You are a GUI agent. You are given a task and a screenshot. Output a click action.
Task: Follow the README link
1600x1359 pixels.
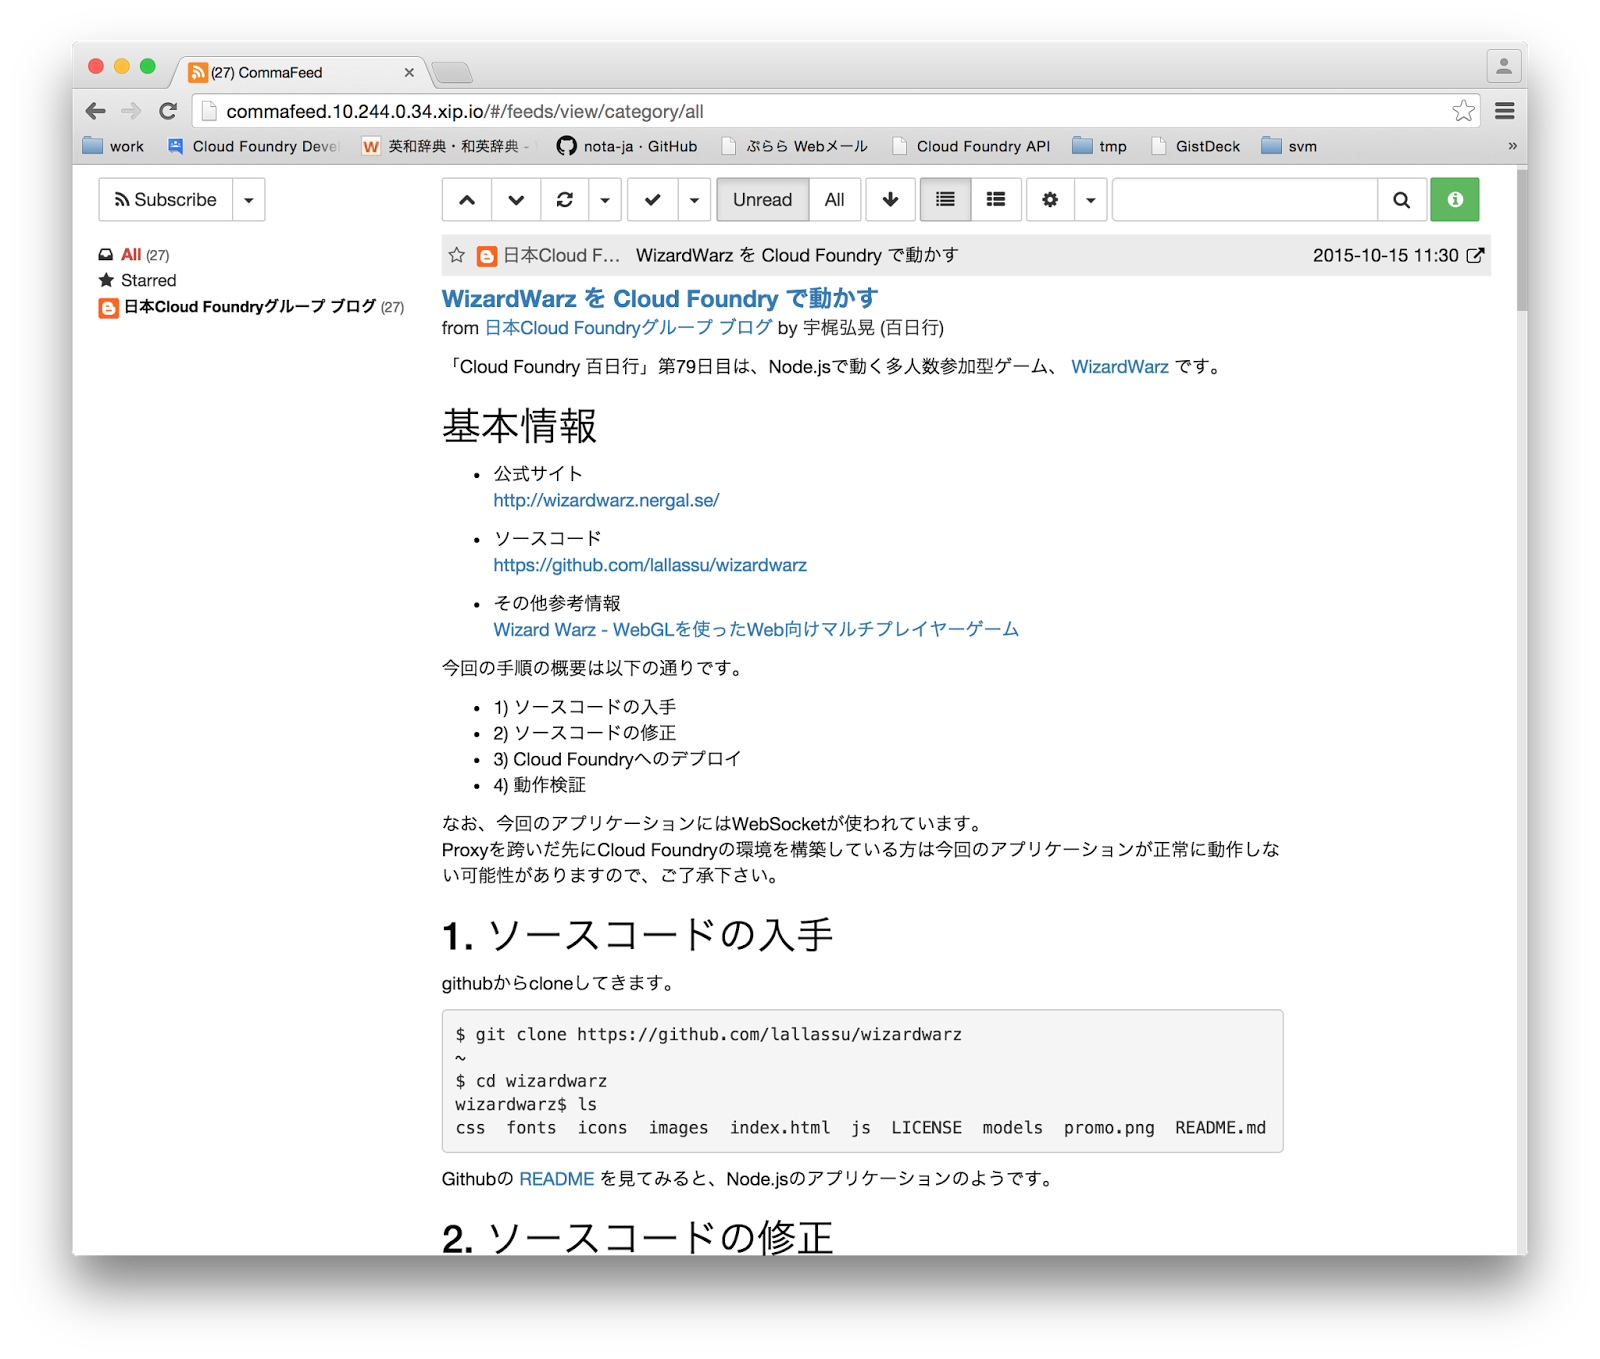557,1179
